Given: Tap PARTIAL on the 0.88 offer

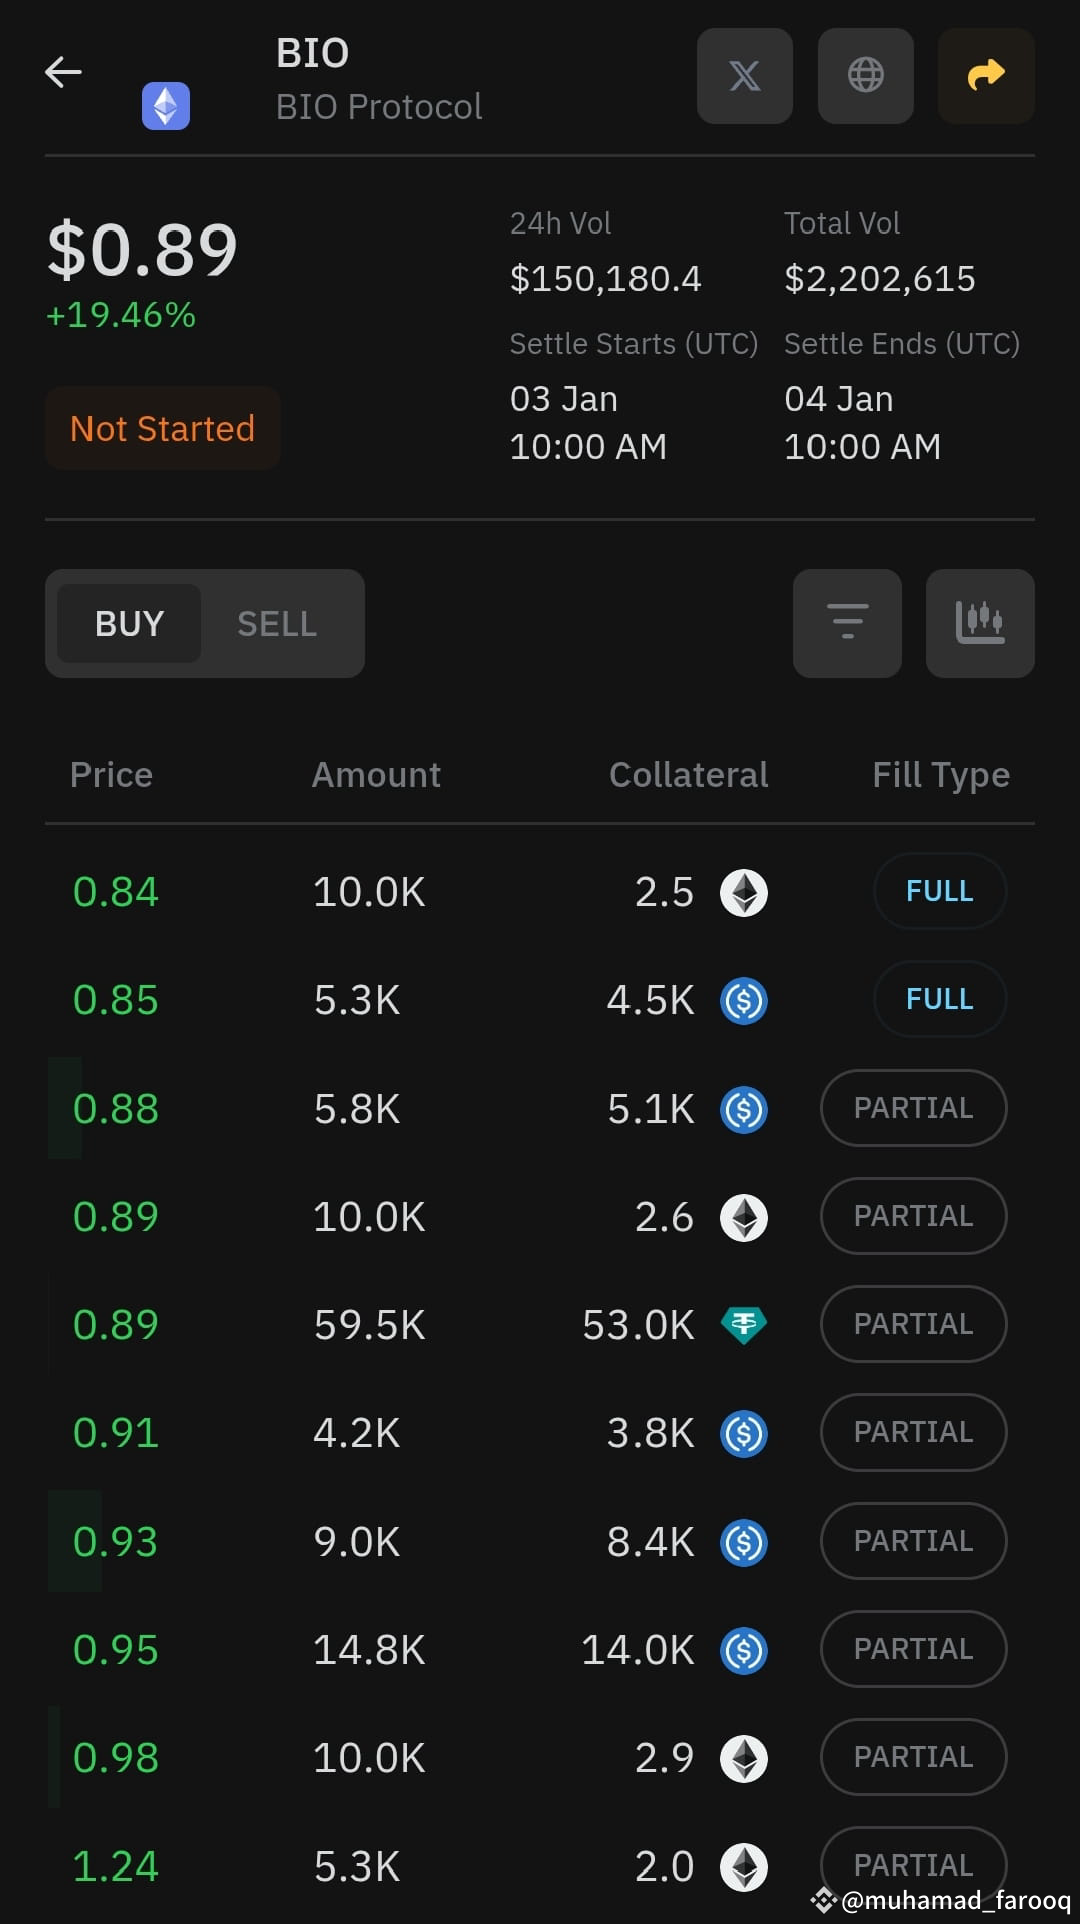Looking at the screenshot, I should tap(913, 1108).
